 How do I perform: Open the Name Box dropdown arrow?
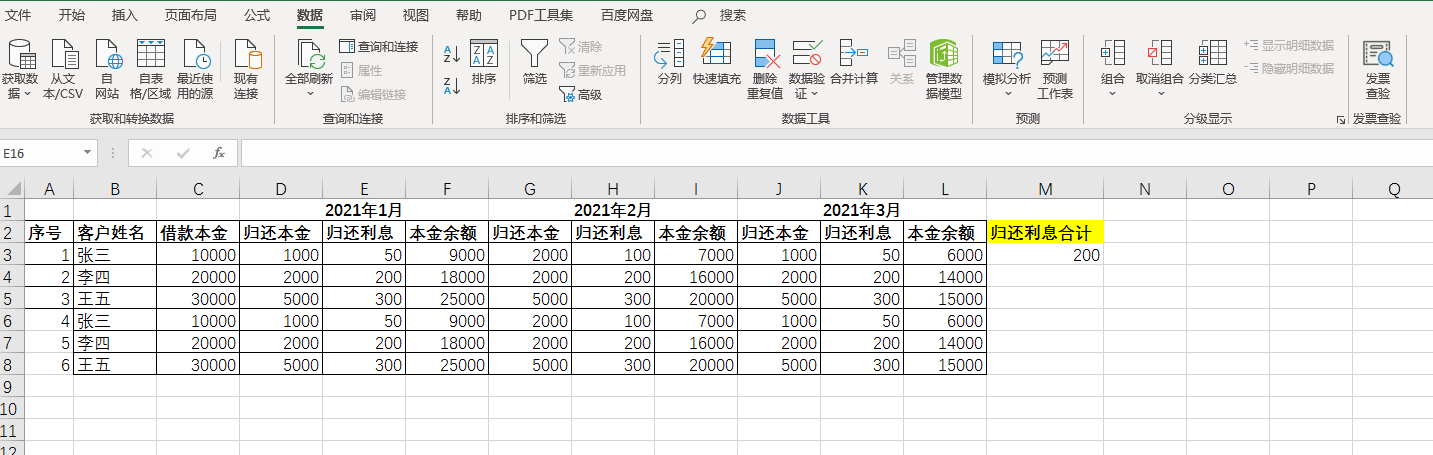point(88,154)
